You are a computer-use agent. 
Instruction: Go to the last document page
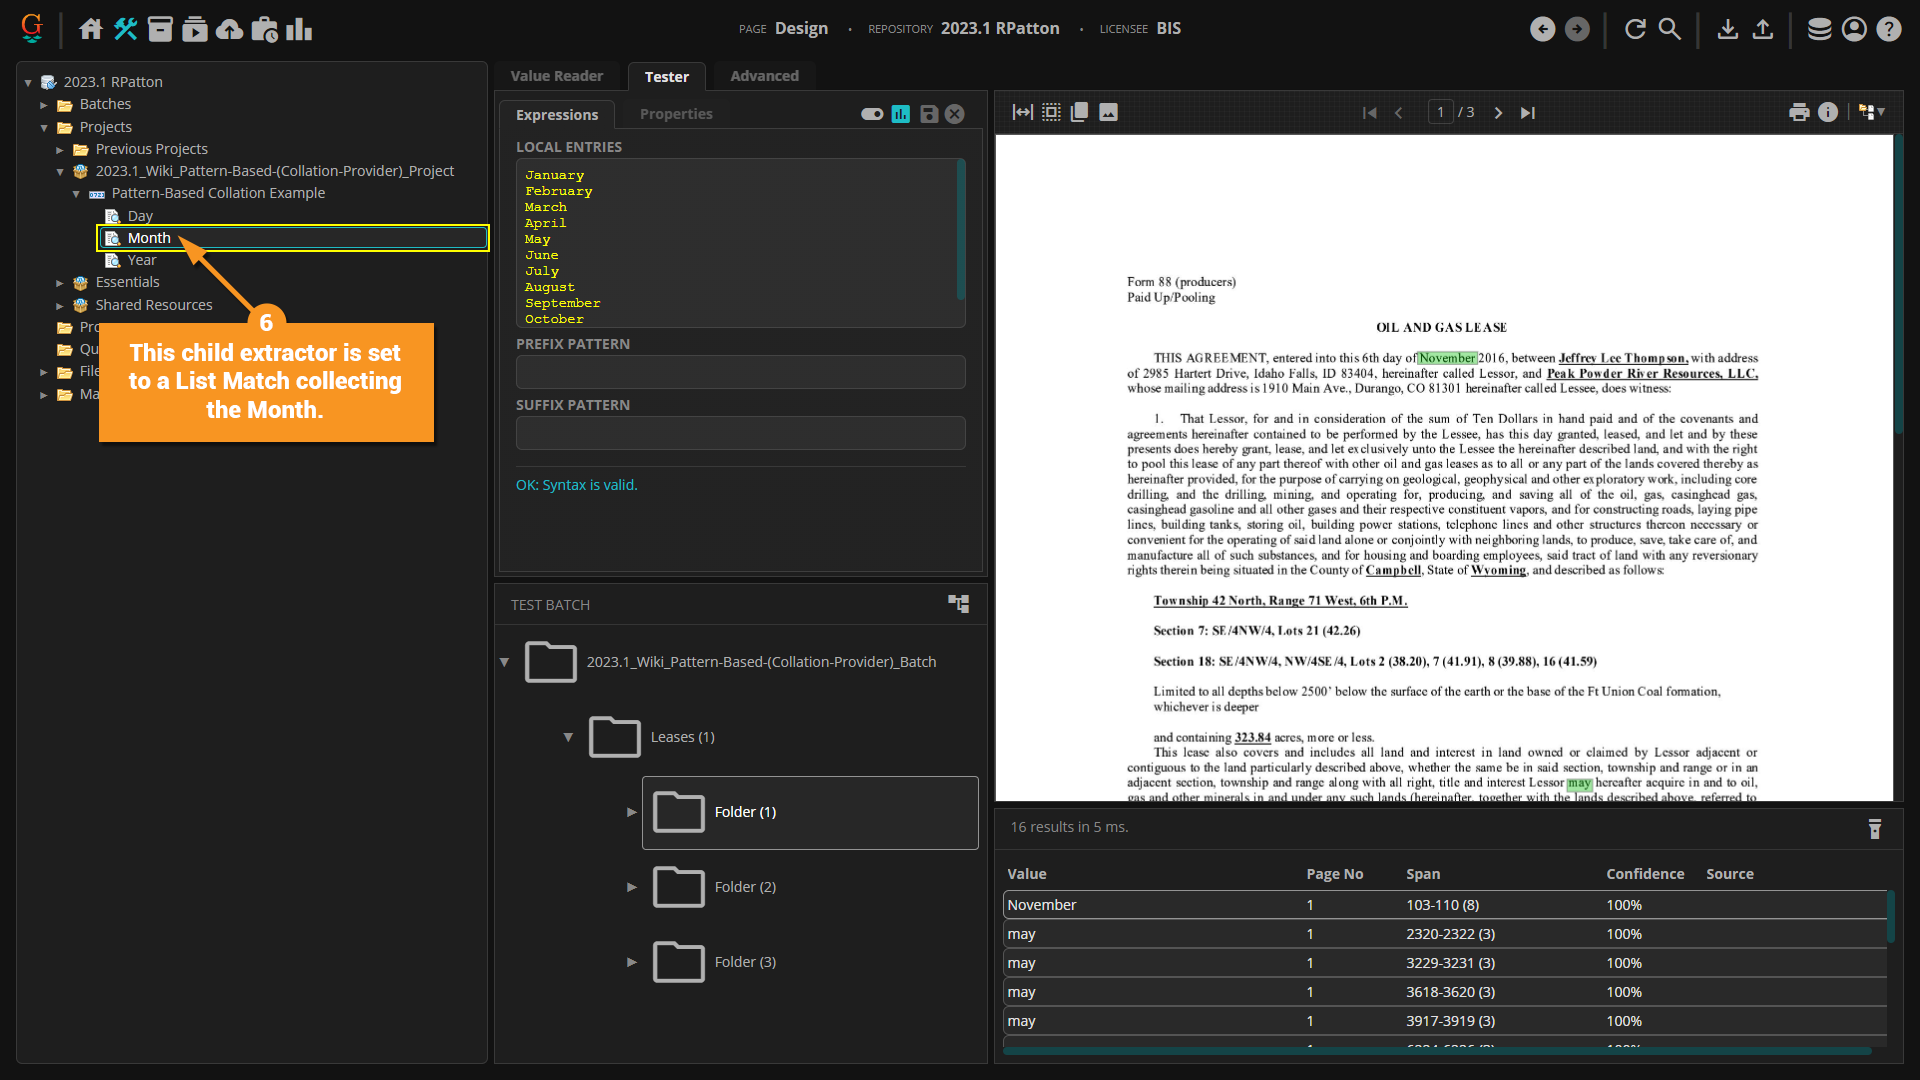(x=1527, y=112)
